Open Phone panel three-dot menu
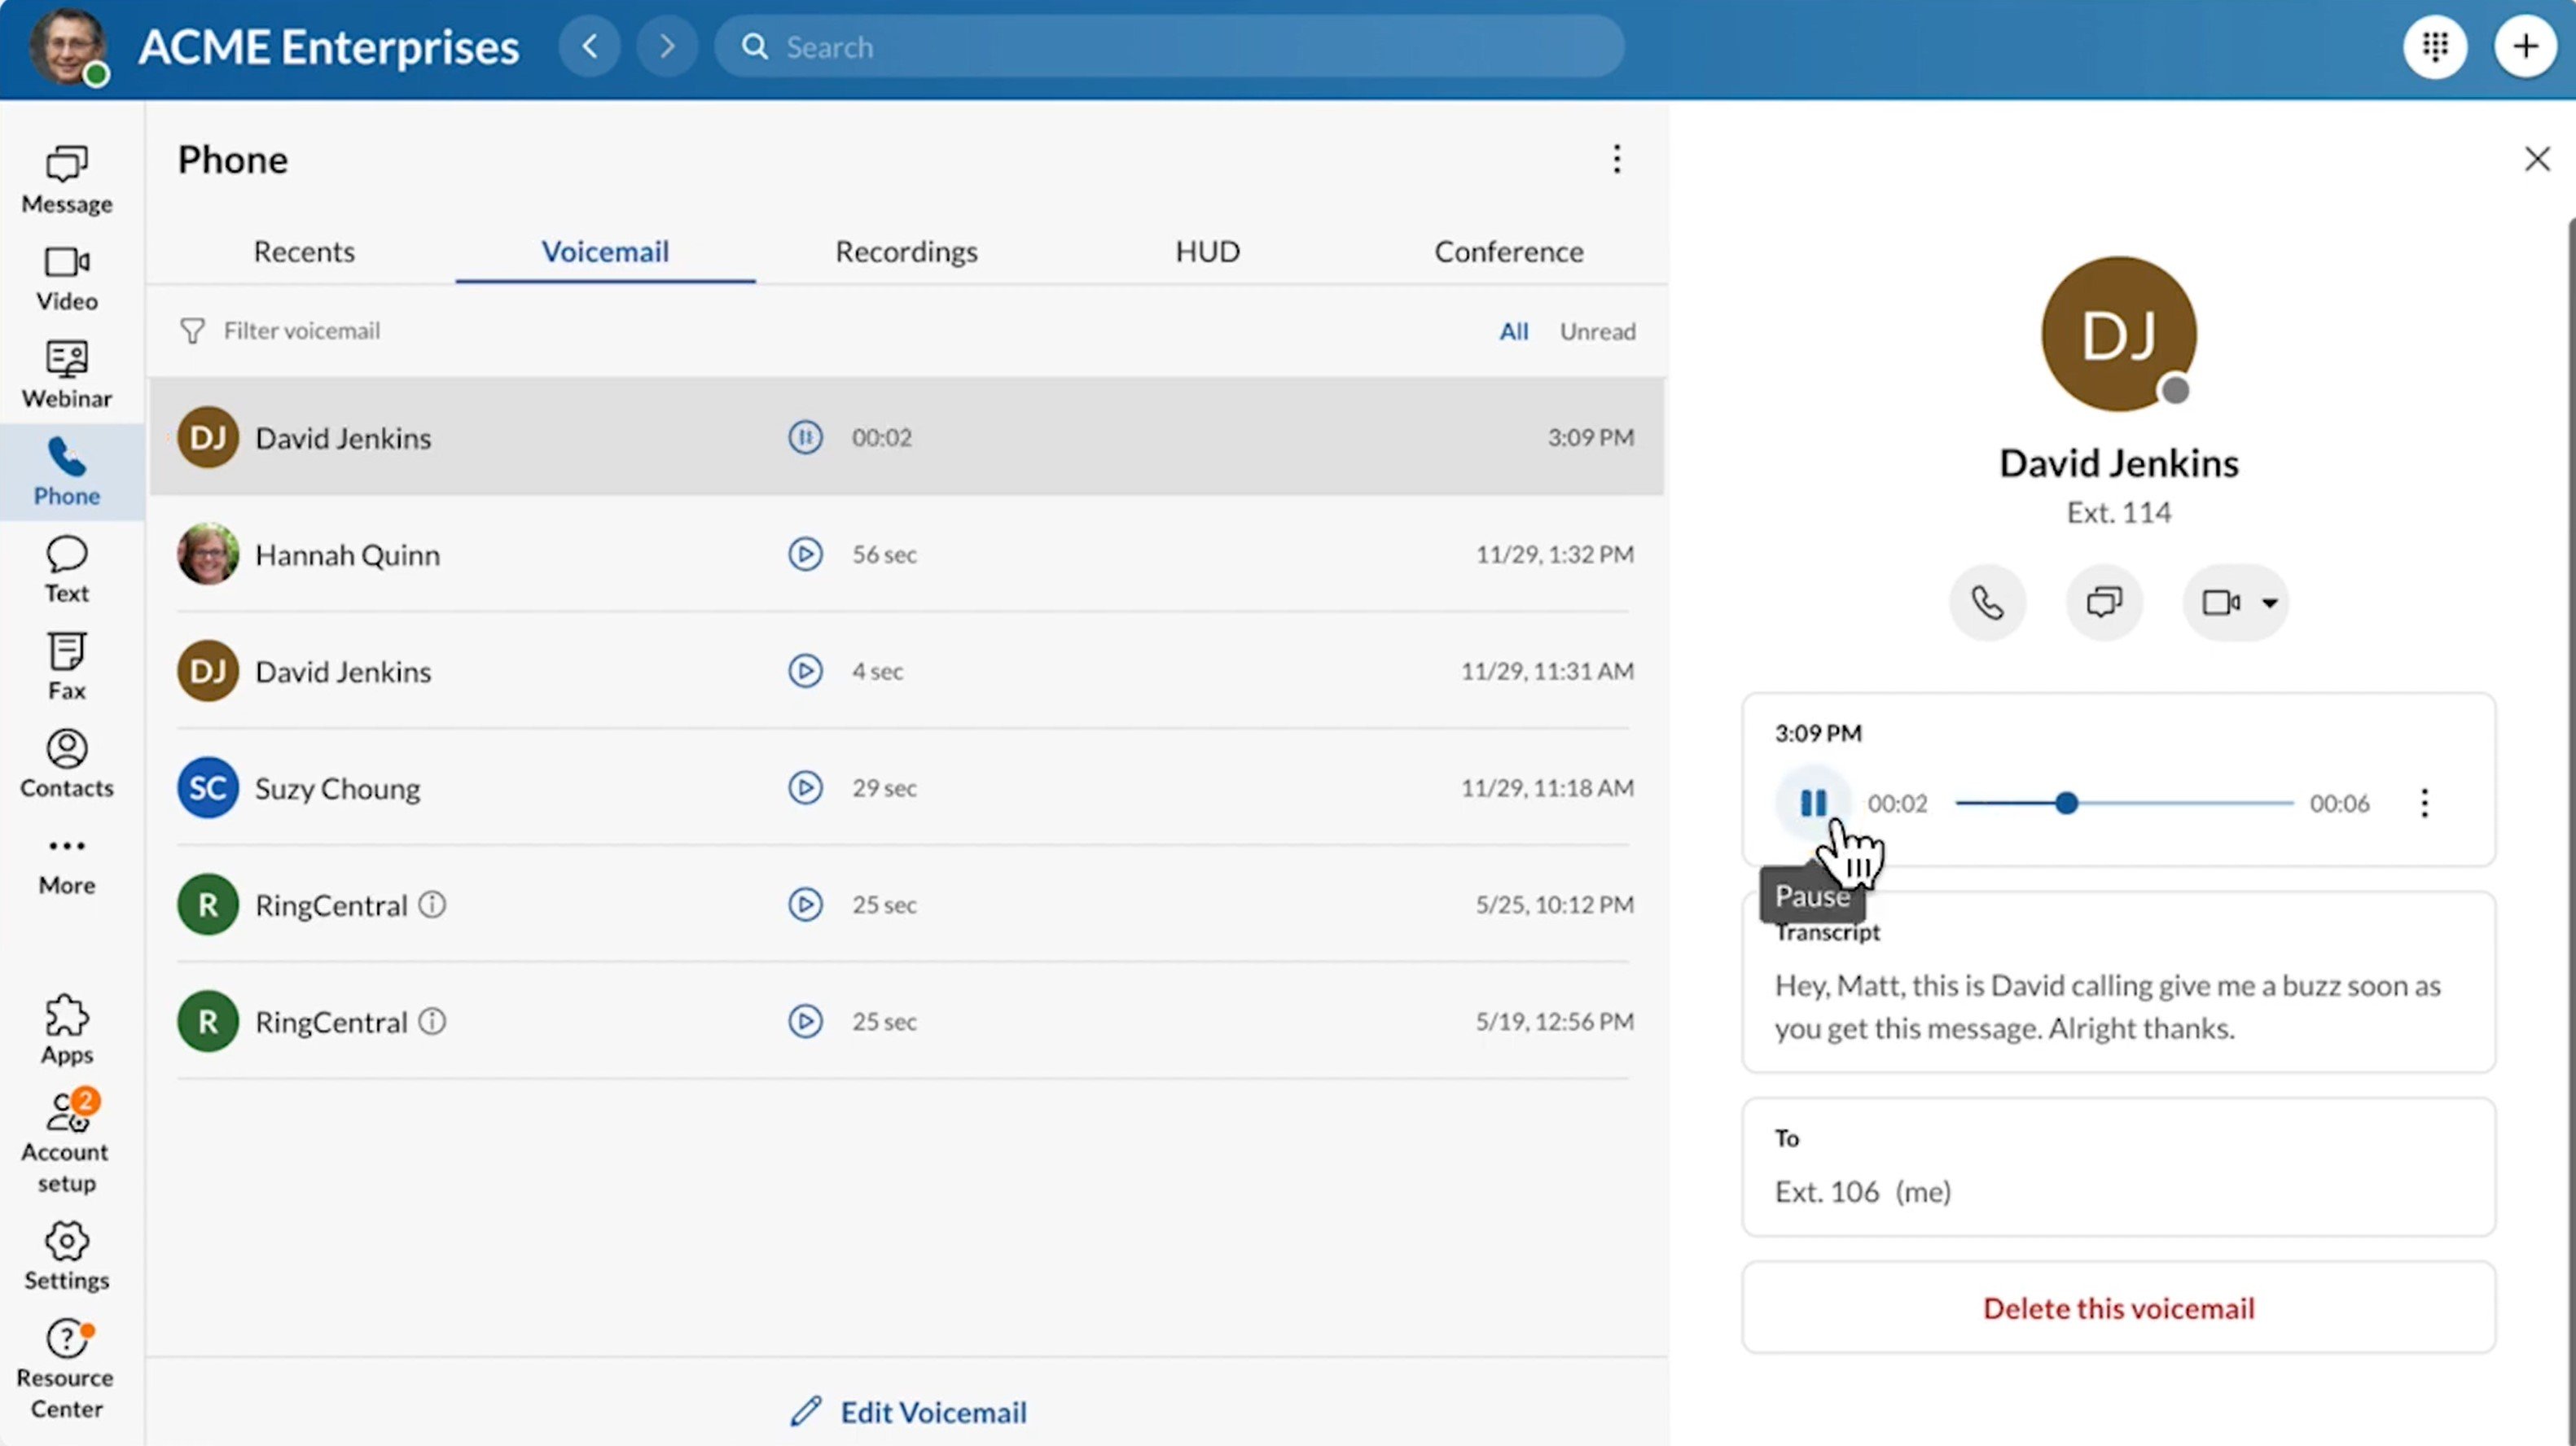2576x1446 pixels. (x=1615, y=157)
